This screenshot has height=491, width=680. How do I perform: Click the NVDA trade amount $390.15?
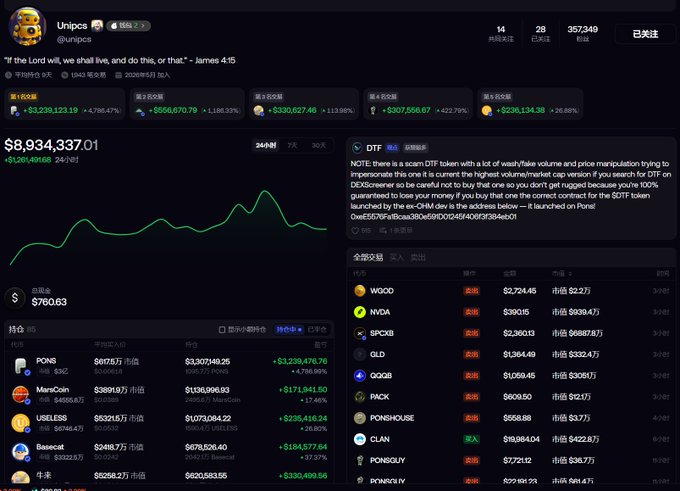[516, 312]
